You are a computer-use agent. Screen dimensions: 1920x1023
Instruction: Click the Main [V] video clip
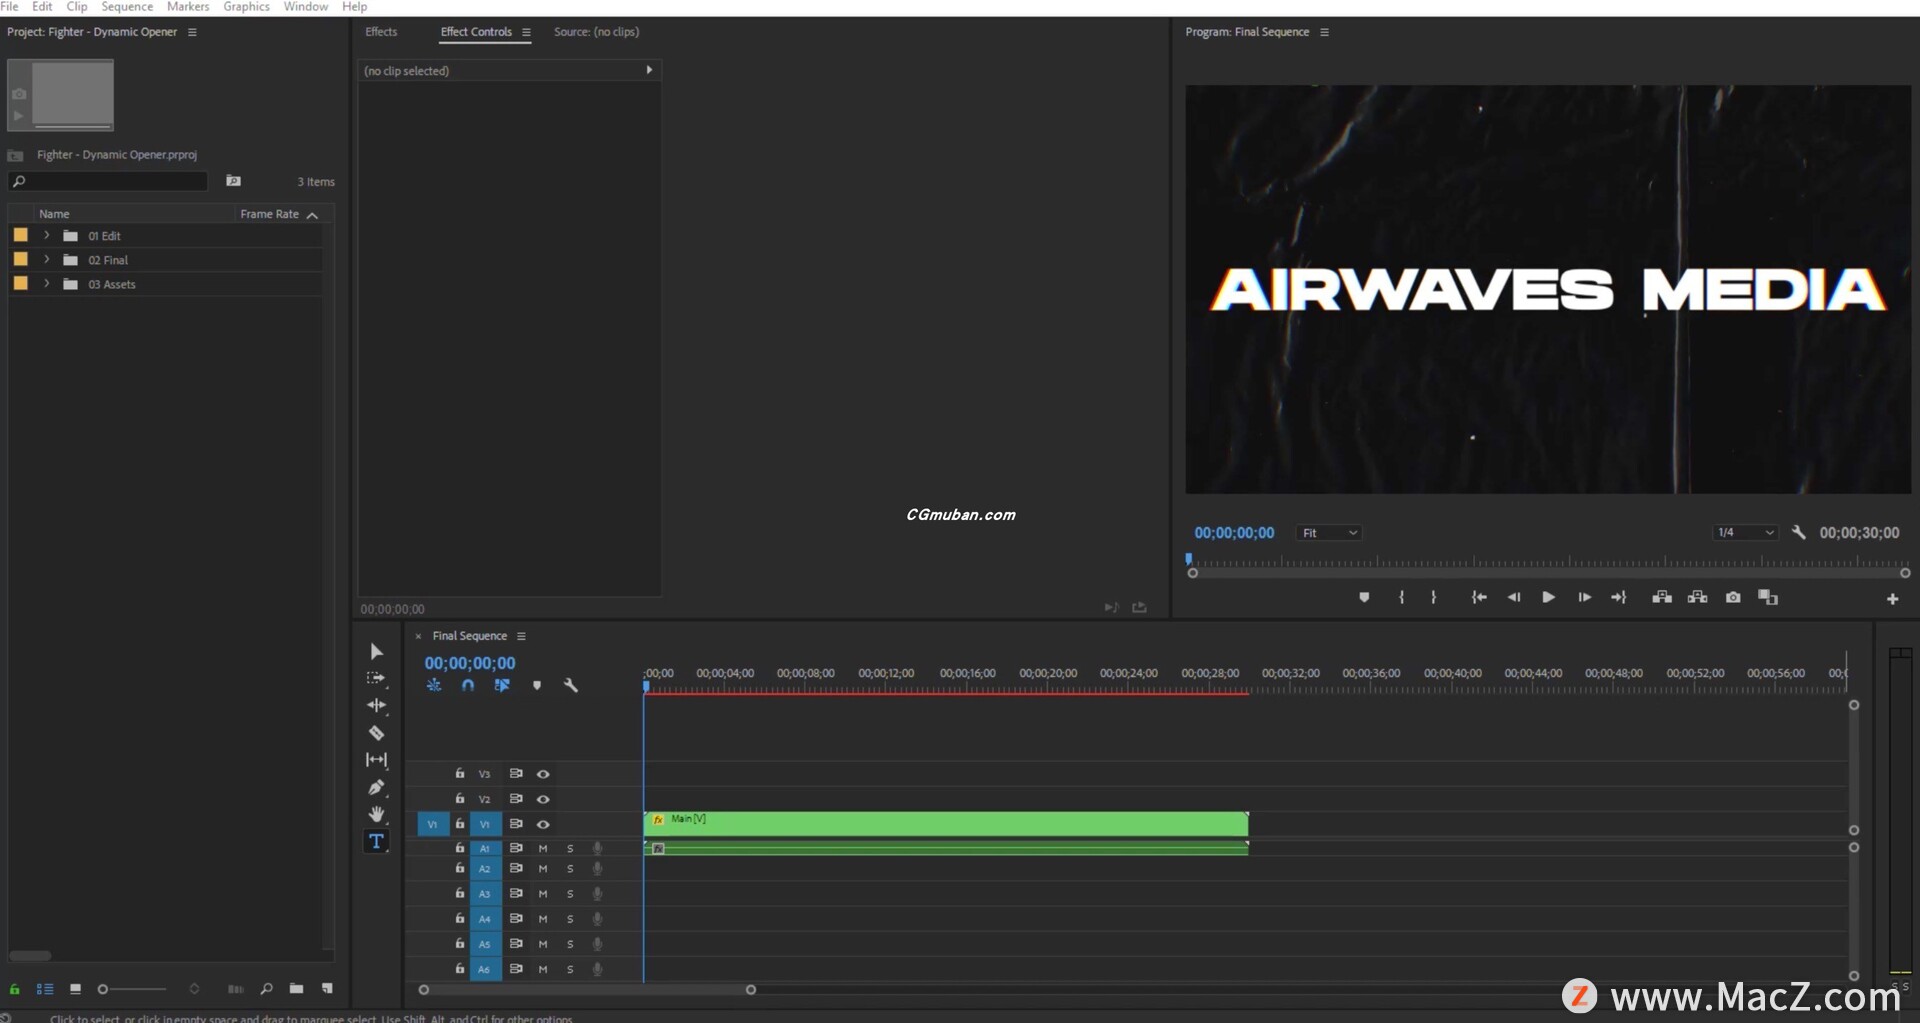pyautogui.click(x=946, y=824)
